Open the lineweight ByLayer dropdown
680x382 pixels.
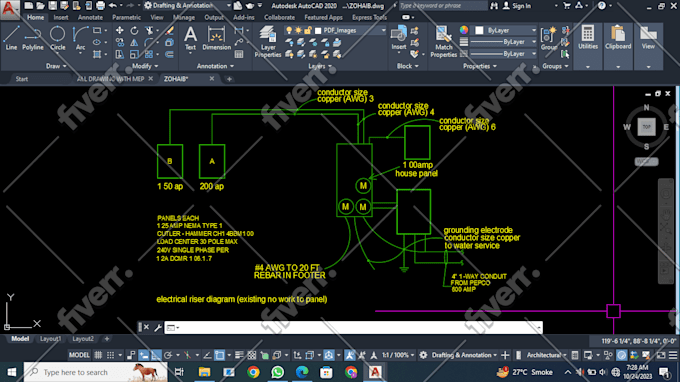[x=503, y=42]
